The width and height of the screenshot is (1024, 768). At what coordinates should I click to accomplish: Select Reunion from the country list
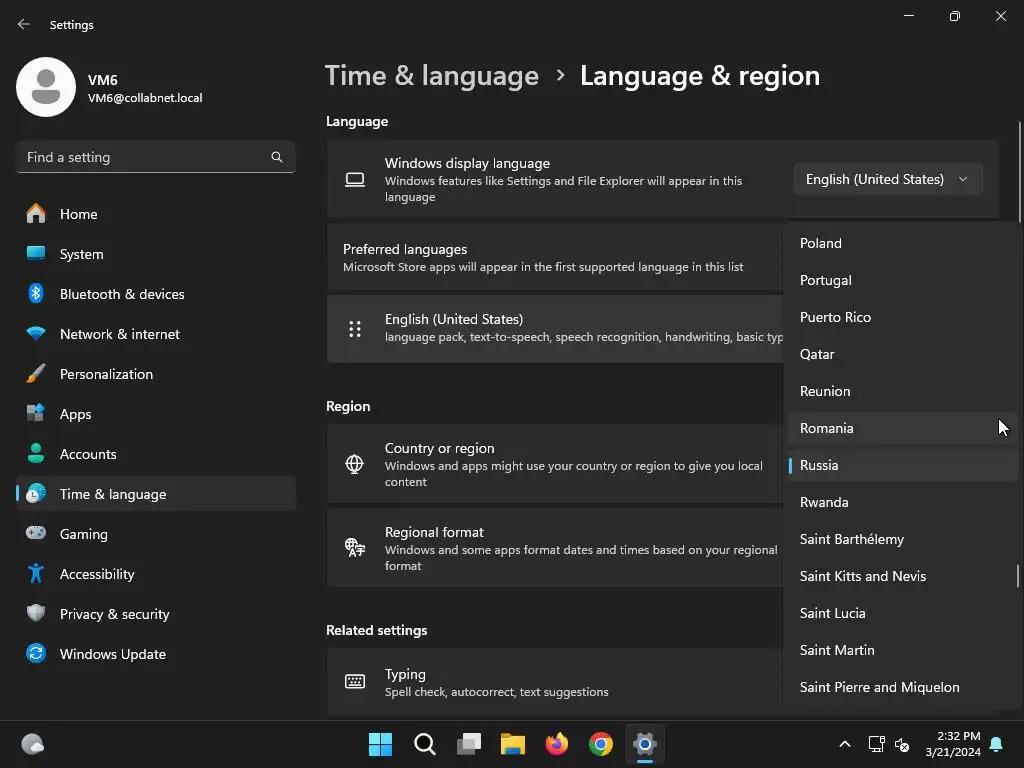click(x=903, y=391)
